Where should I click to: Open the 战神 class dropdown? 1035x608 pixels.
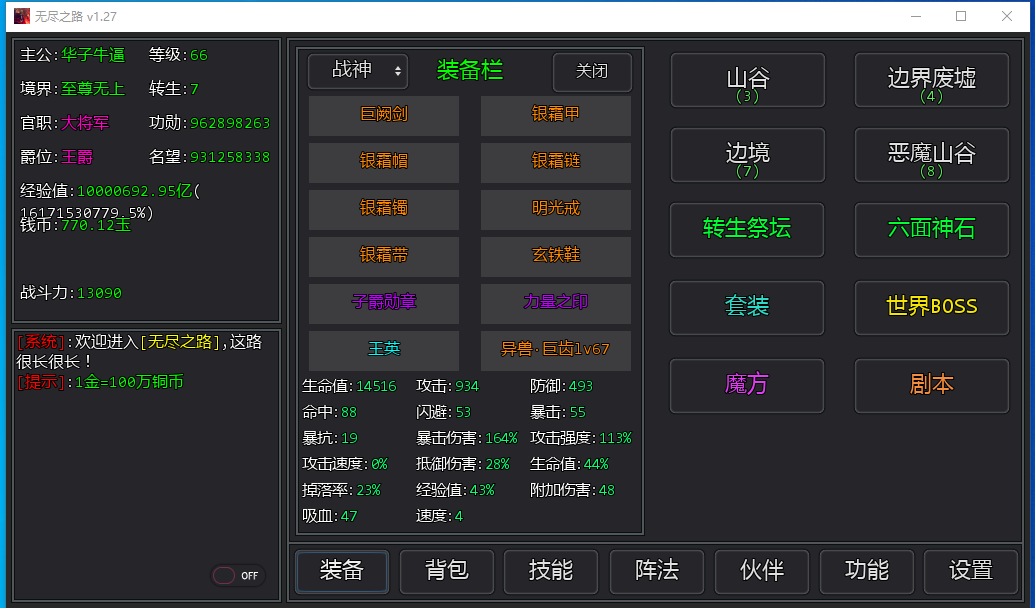(357, 71)
